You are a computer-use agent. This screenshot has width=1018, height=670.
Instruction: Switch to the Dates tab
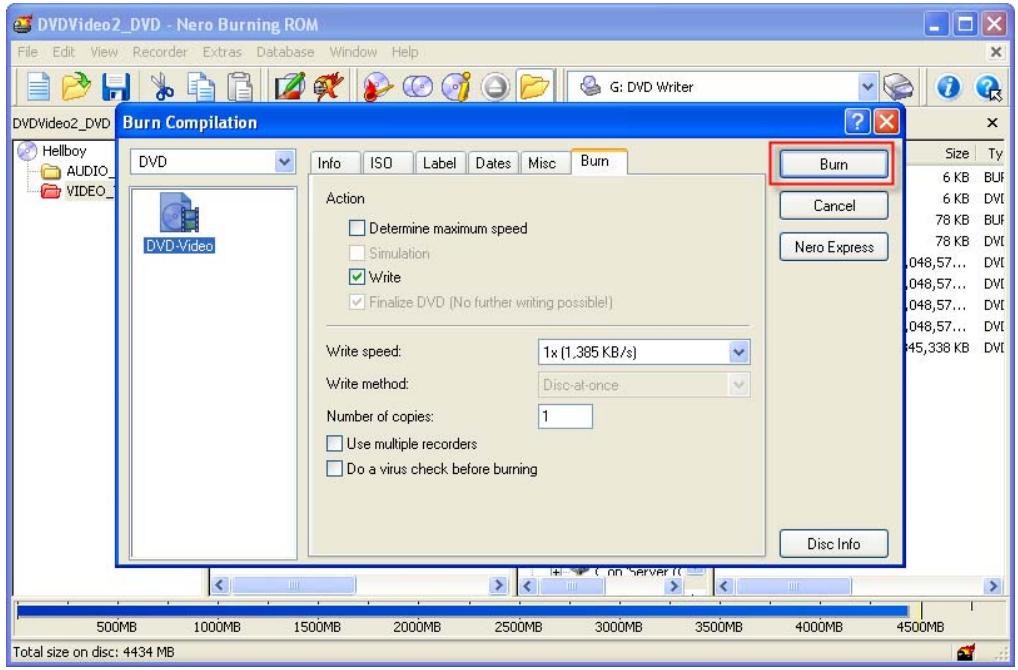493,163
